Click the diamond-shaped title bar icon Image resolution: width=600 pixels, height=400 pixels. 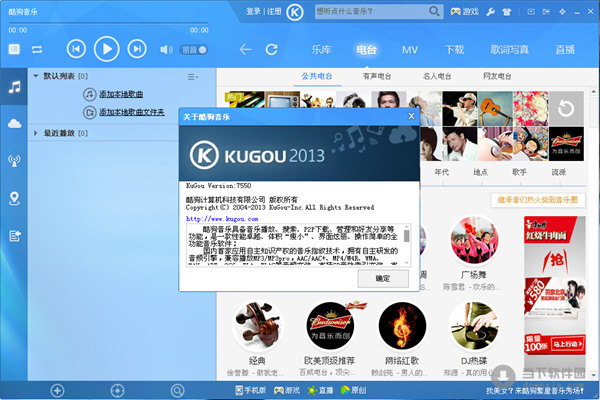click(x=562, y=12)
